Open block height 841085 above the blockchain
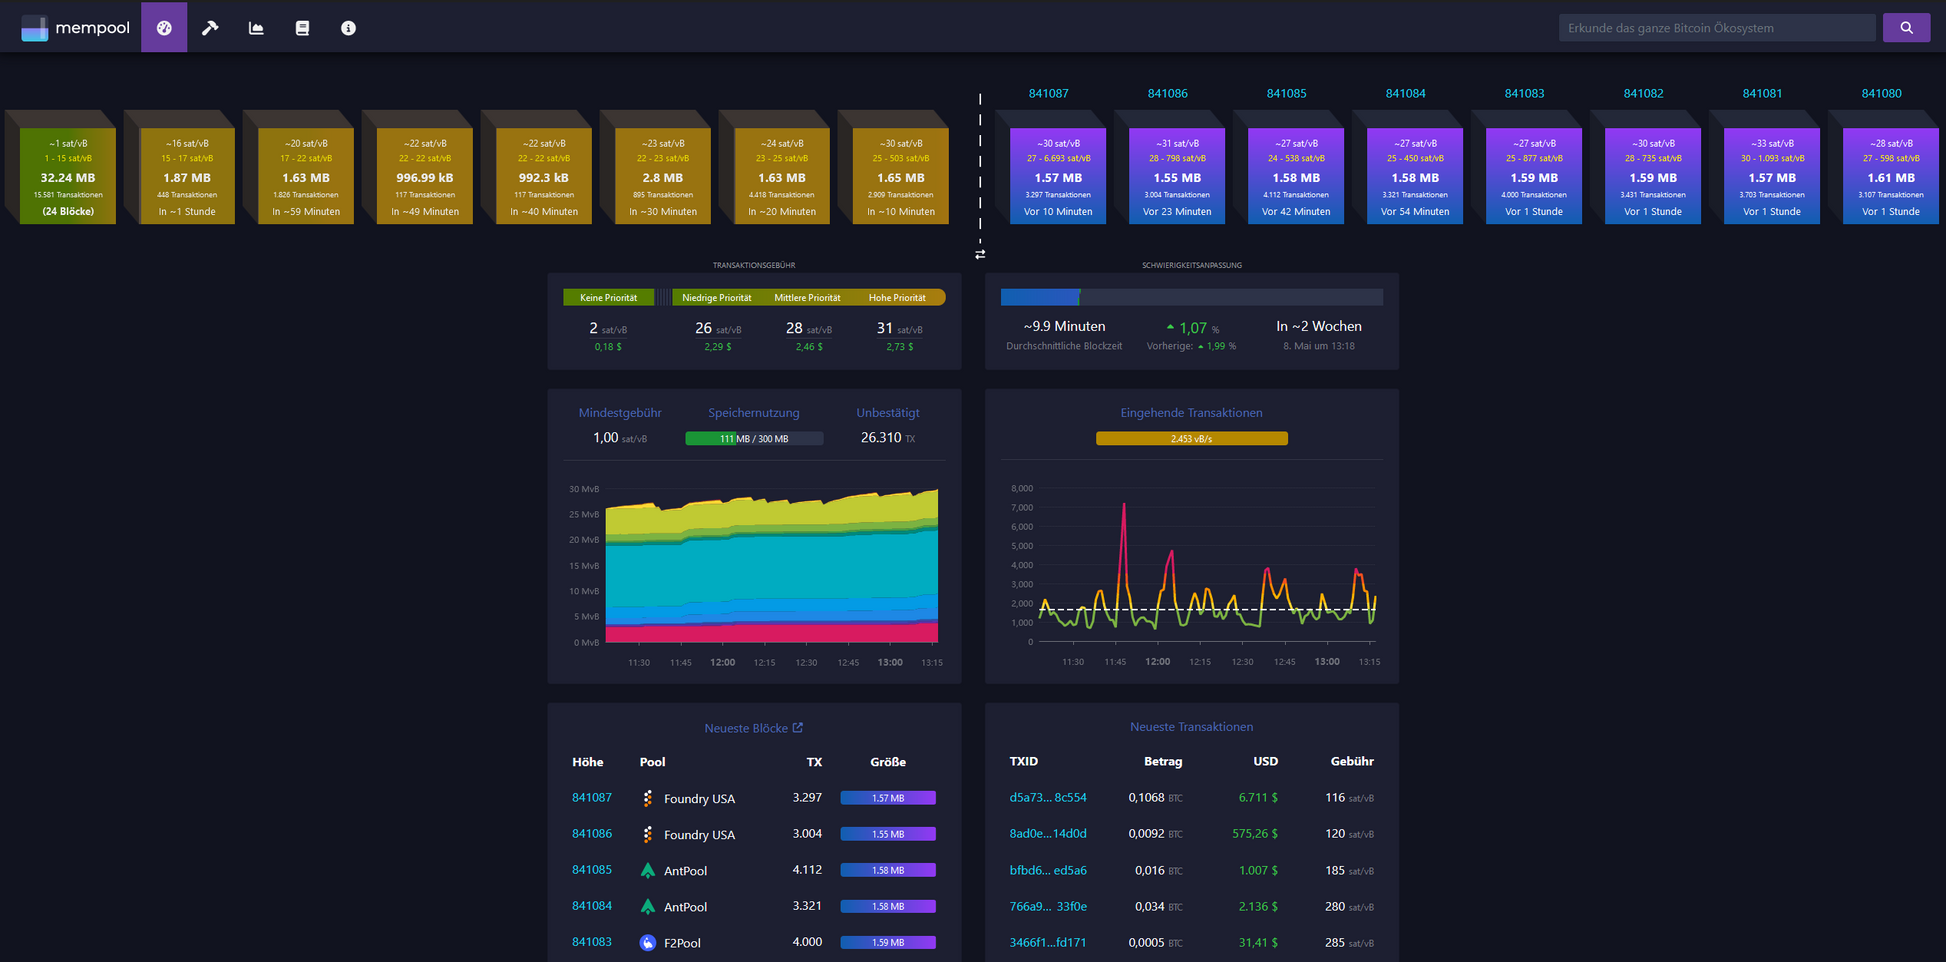 (x=1286, y=93)
